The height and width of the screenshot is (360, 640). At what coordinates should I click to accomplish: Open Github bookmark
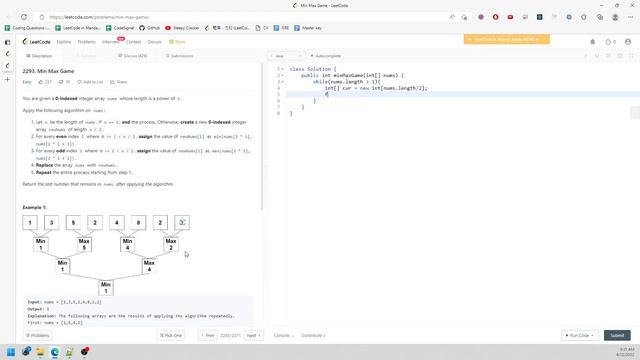[x=149, y=28]
